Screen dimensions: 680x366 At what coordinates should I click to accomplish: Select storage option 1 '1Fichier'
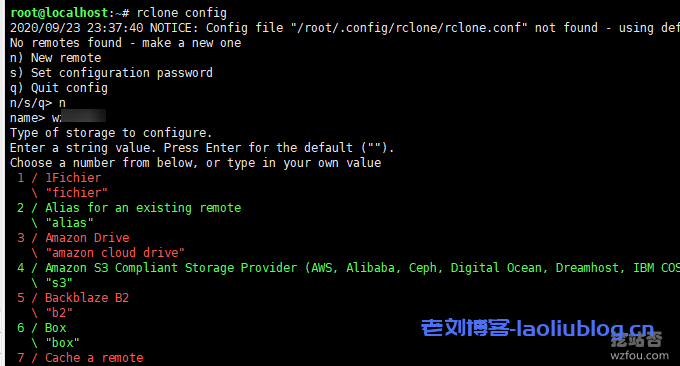coord(59,178)
